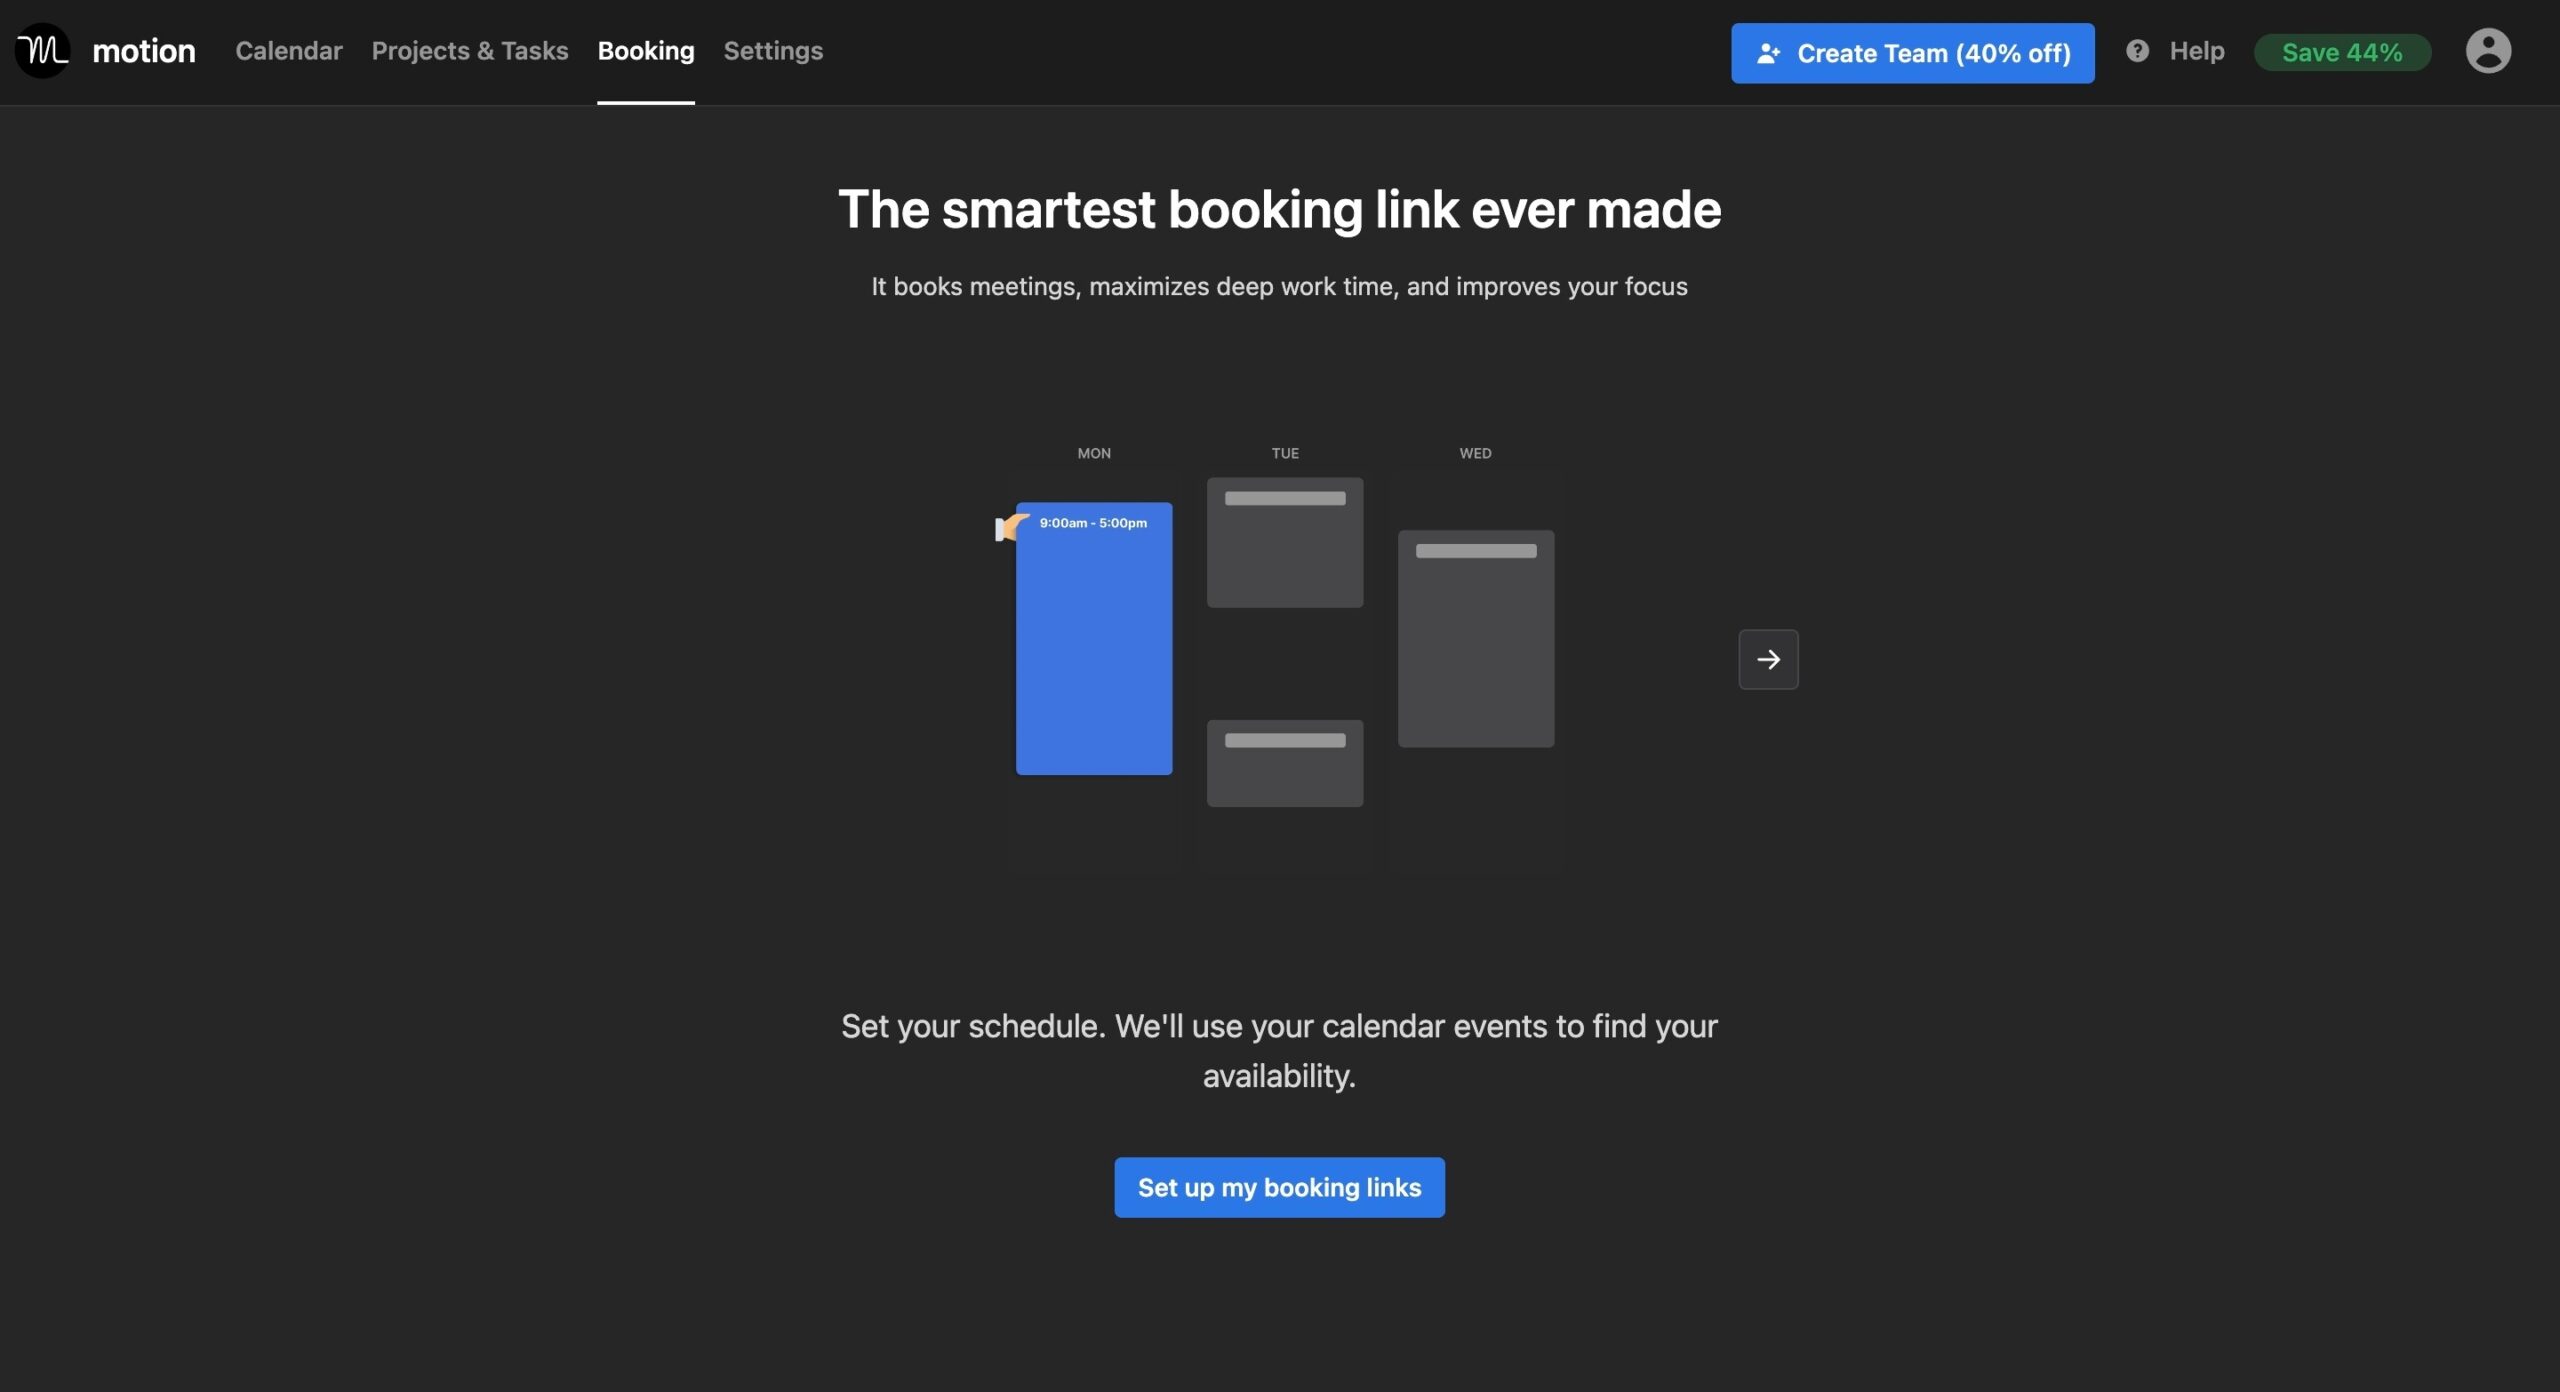Click the Calendar navigation icon
Viewport: 2560px width, 1392px height.
[x=288, y=48]
